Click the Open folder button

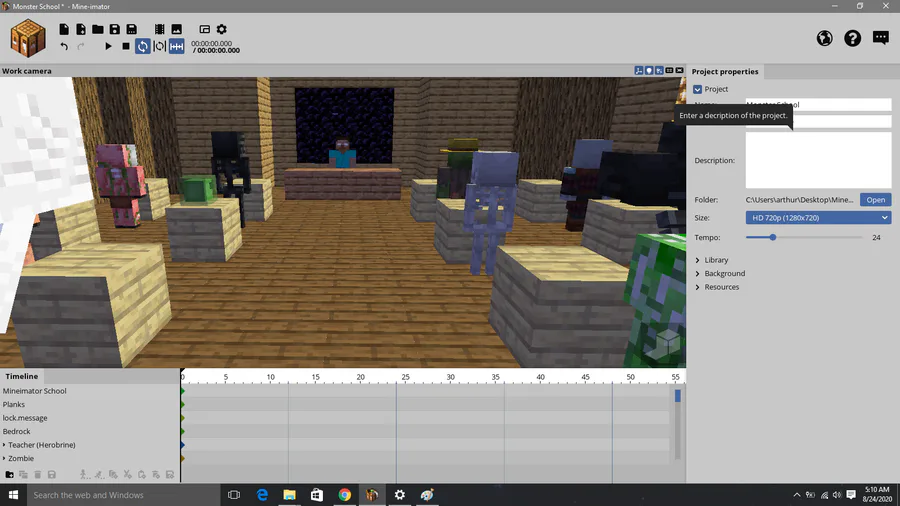pyautogui.click(x=875, y=200)
